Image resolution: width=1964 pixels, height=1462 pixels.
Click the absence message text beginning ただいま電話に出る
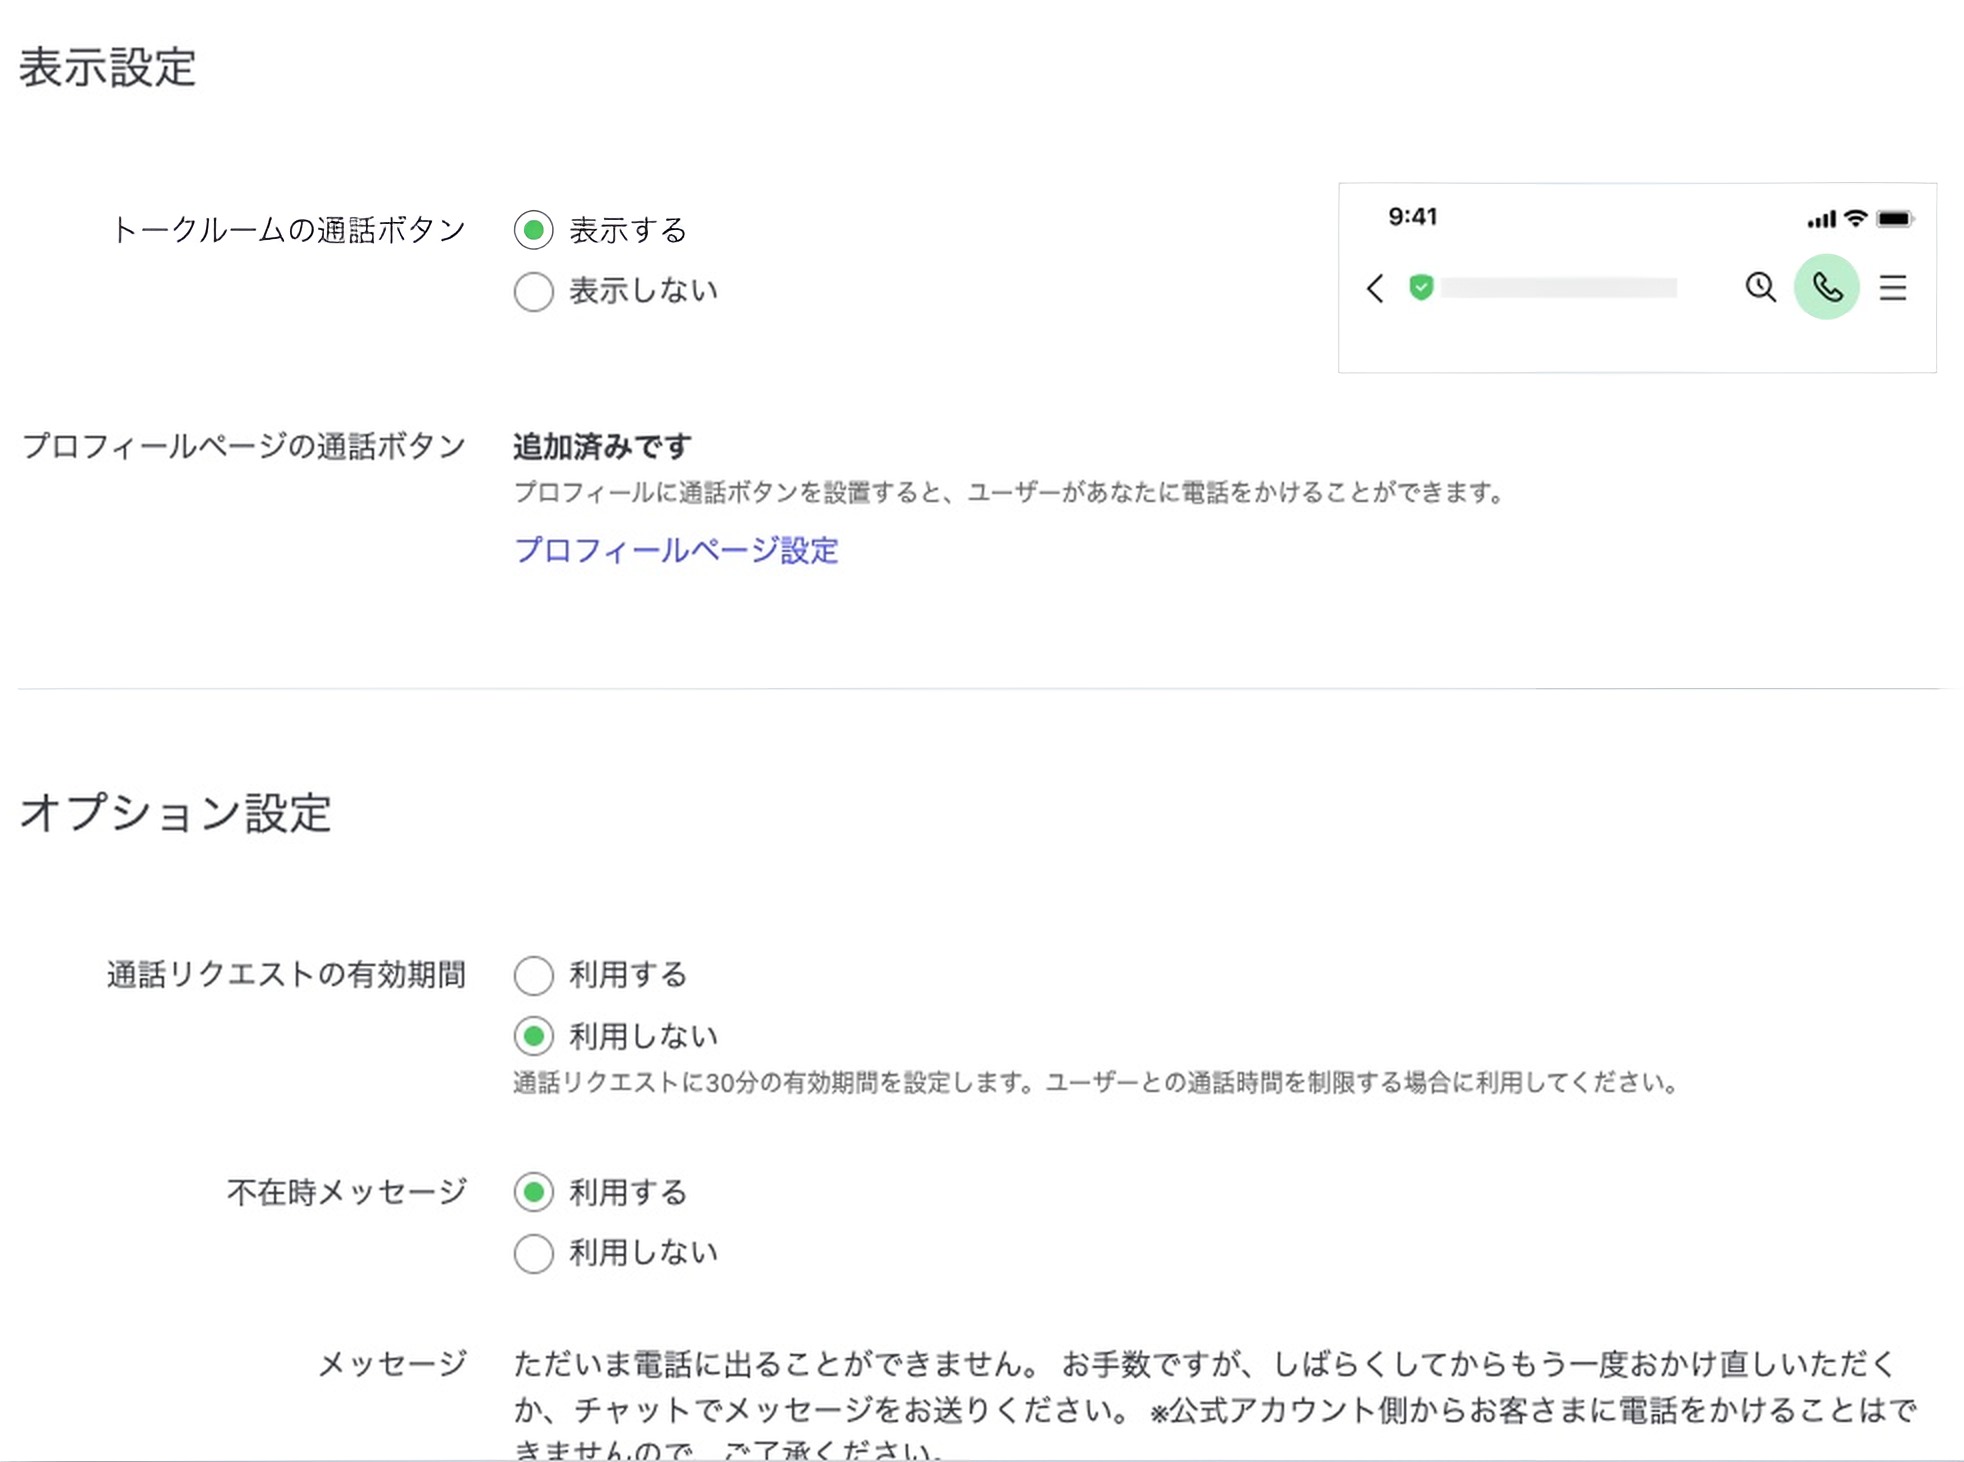tap(1215, 1405)
